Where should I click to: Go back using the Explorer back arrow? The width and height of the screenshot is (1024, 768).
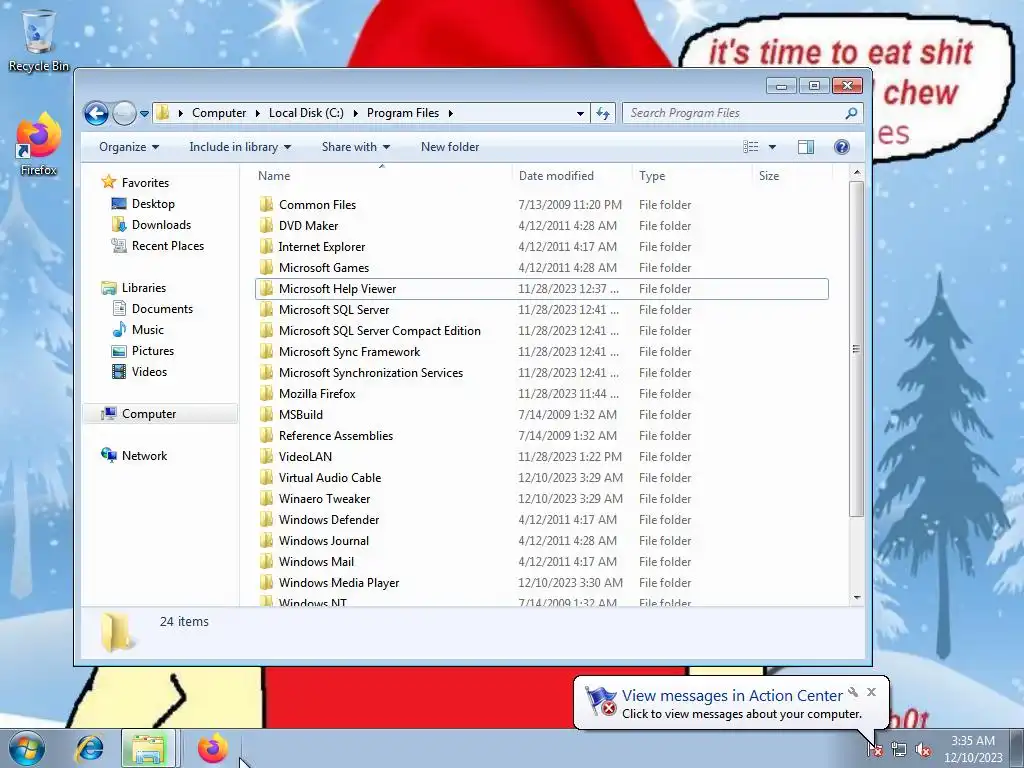[x=96, y=114]
